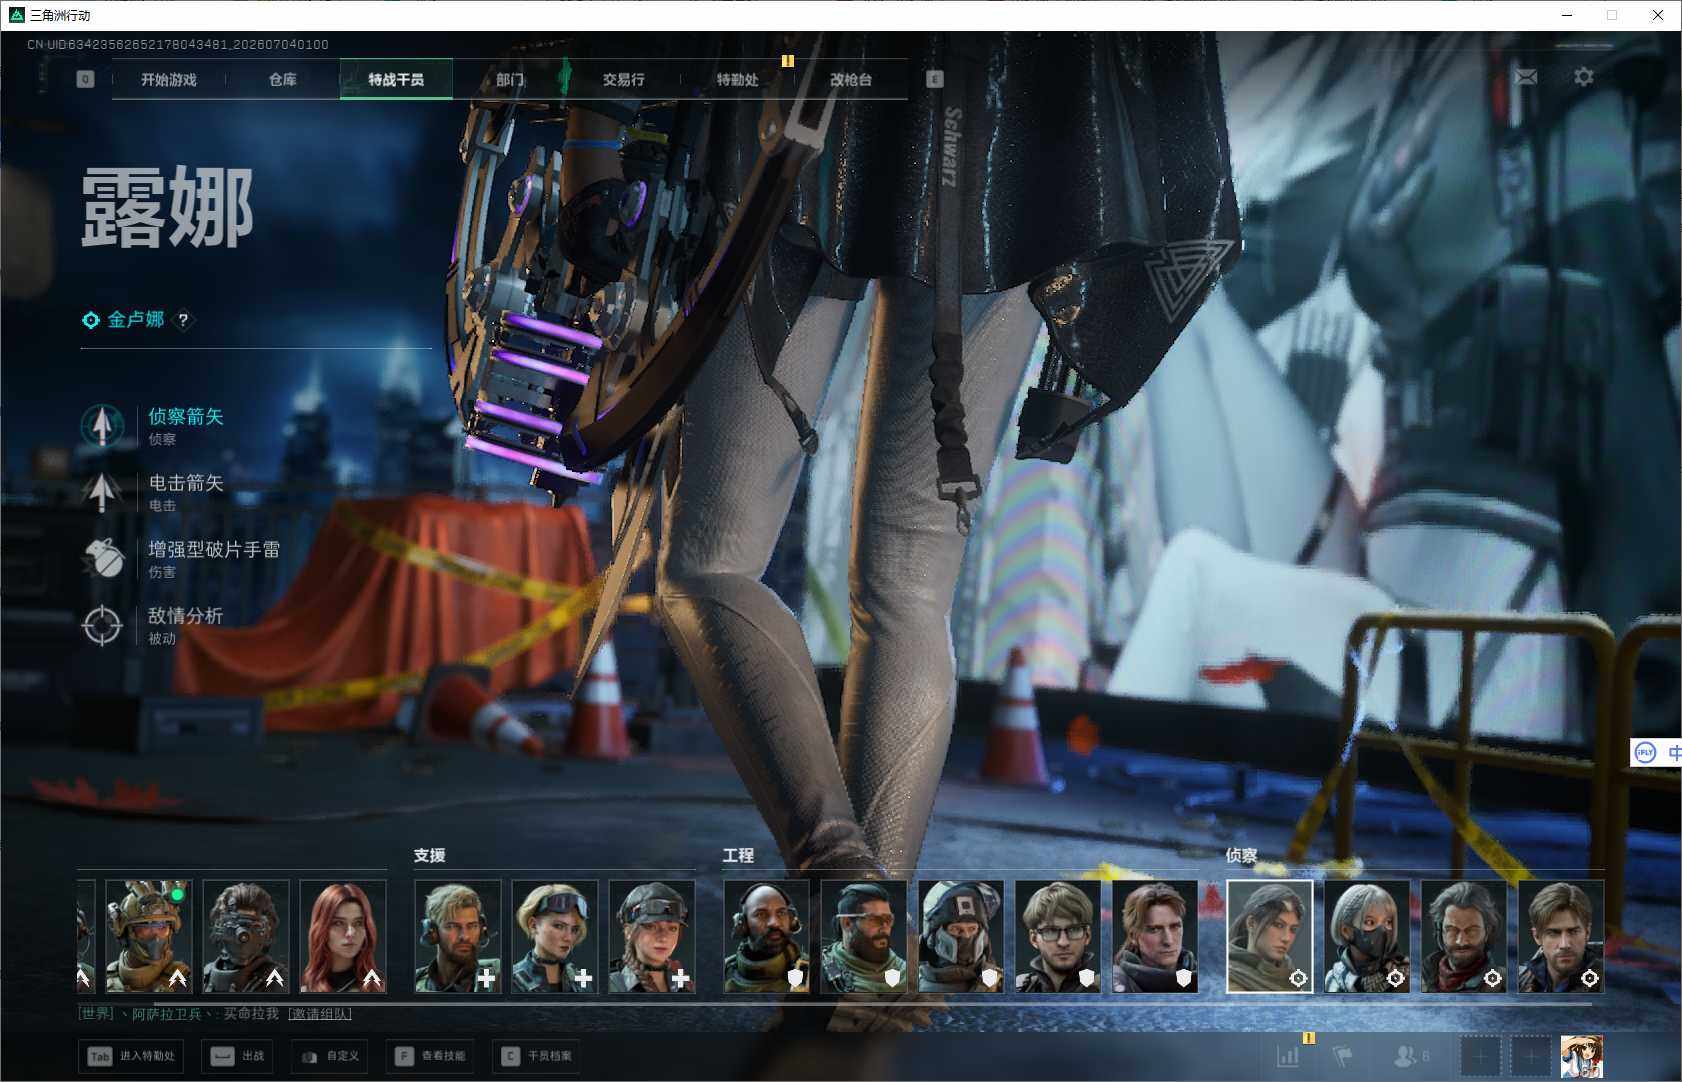Click the 进入特勤处 button
The image size is (1682, 1082).
(x=131, y=1056)
